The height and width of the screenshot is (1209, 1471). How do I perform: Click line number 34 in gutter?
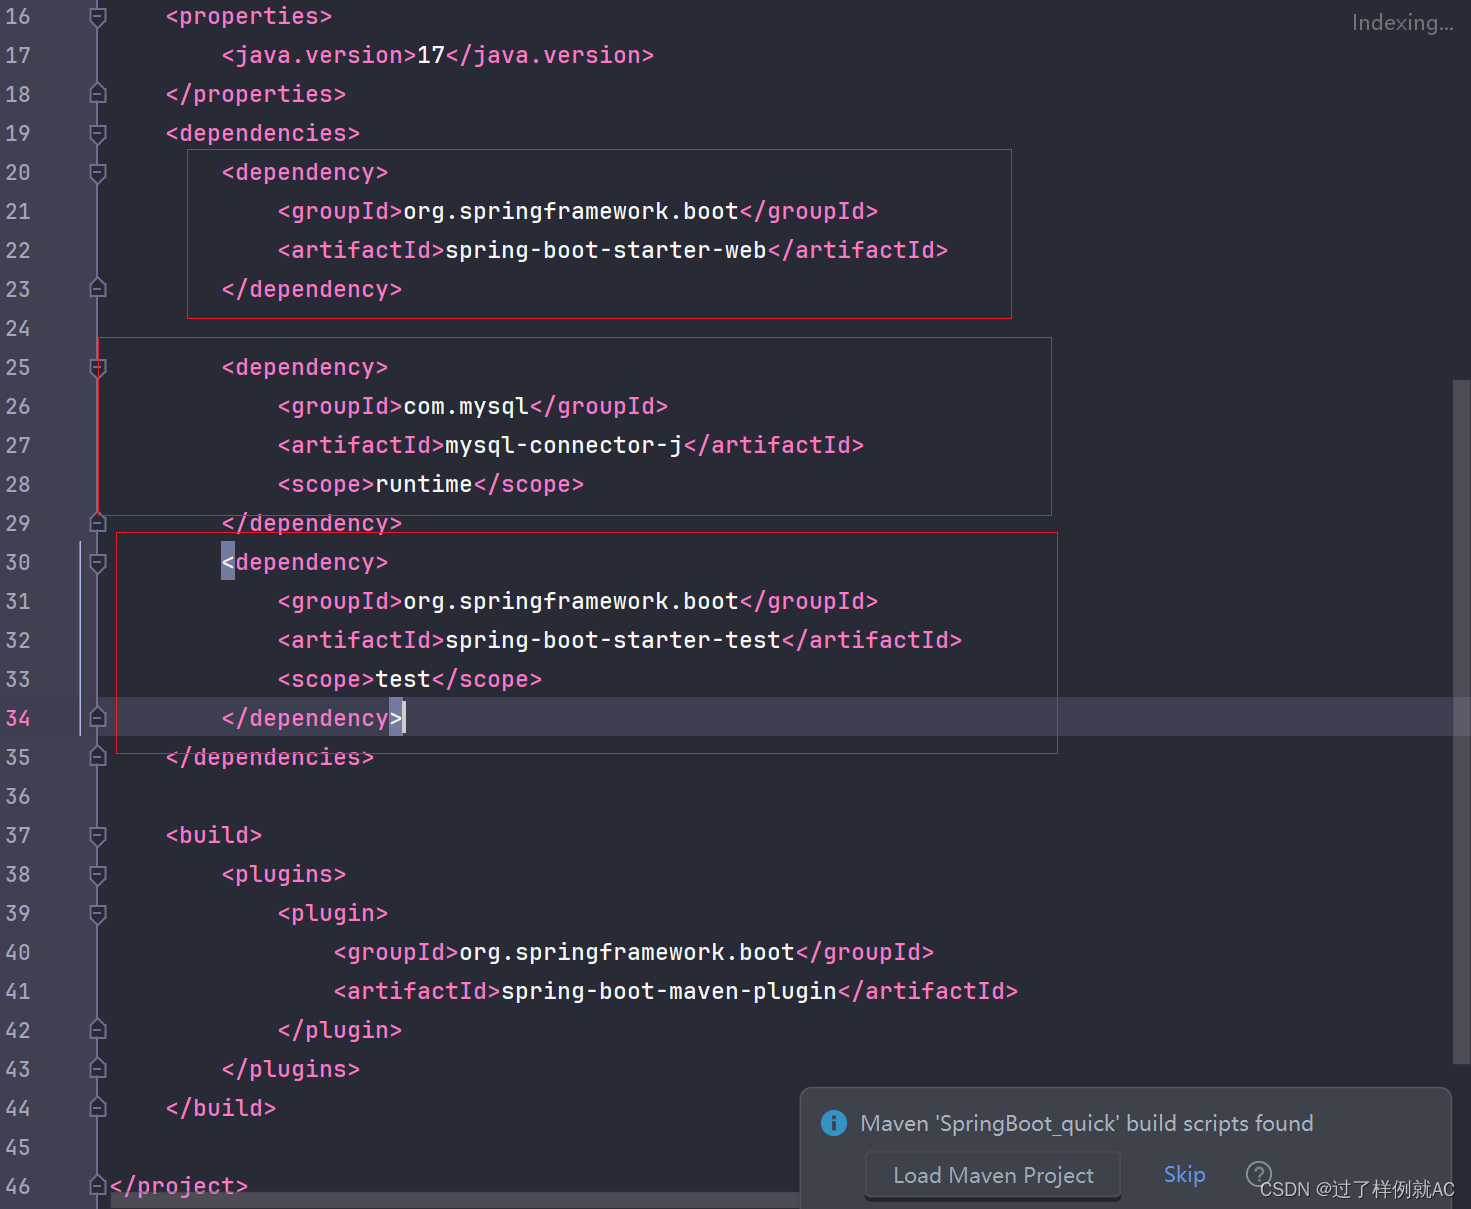18,718
